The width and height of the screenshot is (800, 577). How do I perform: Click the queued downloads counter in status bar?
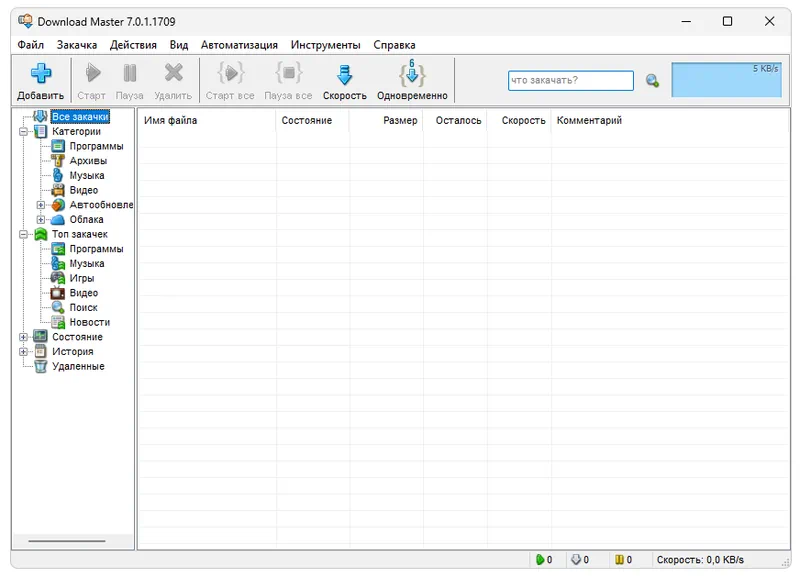580,560
